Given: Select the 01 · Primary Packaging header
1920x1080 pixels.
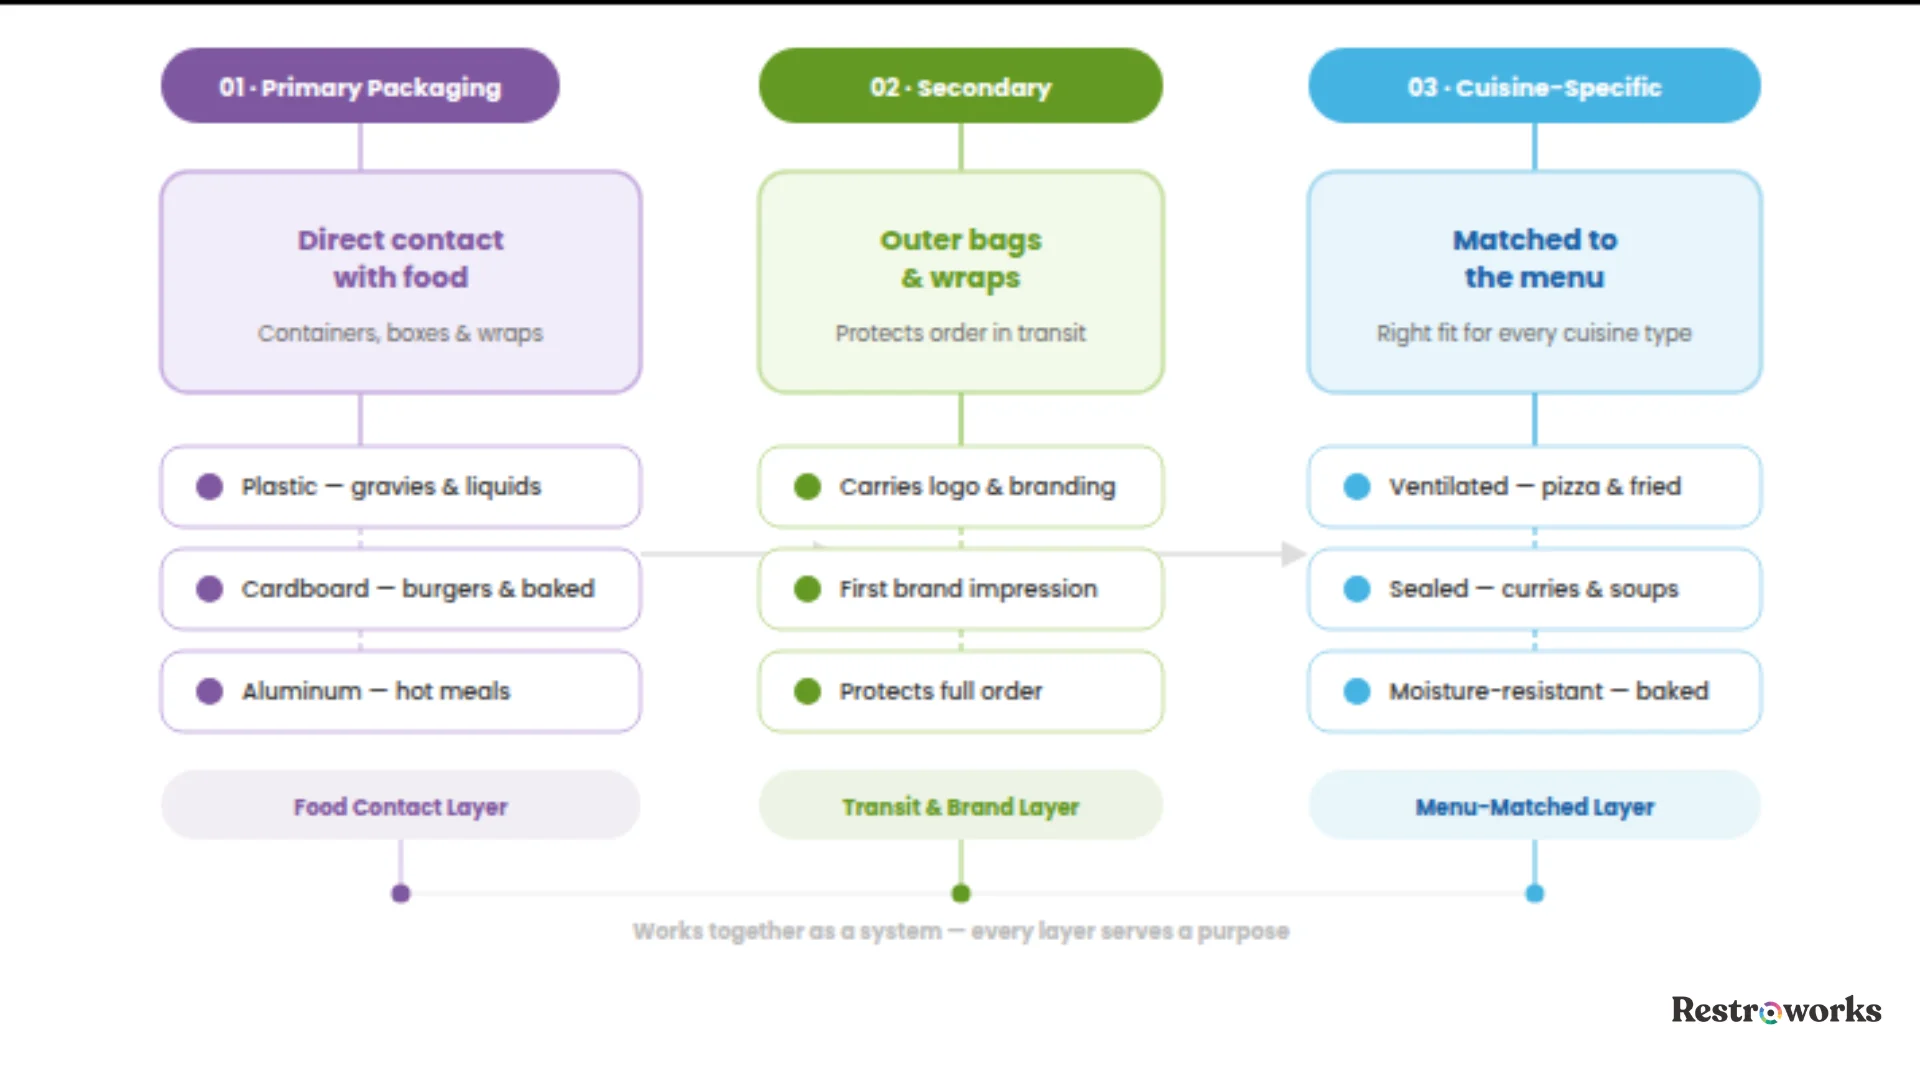Looking at the screenshot, I should pos(360,86).
